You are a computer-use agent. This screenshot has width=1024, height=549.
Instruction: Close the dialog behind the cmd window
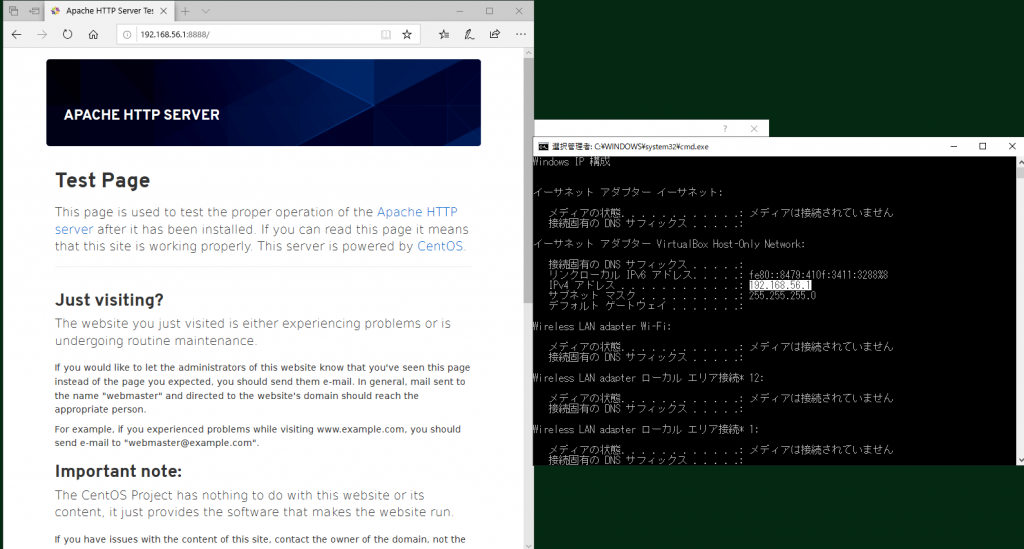pos(754,129)
